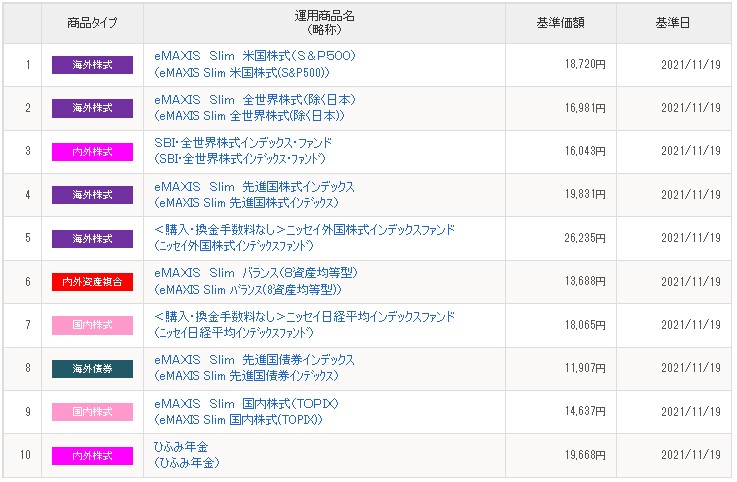The height and width of the screenshot is (482, 737).
Task: Select price 18,720円
Action: (585, 64)
